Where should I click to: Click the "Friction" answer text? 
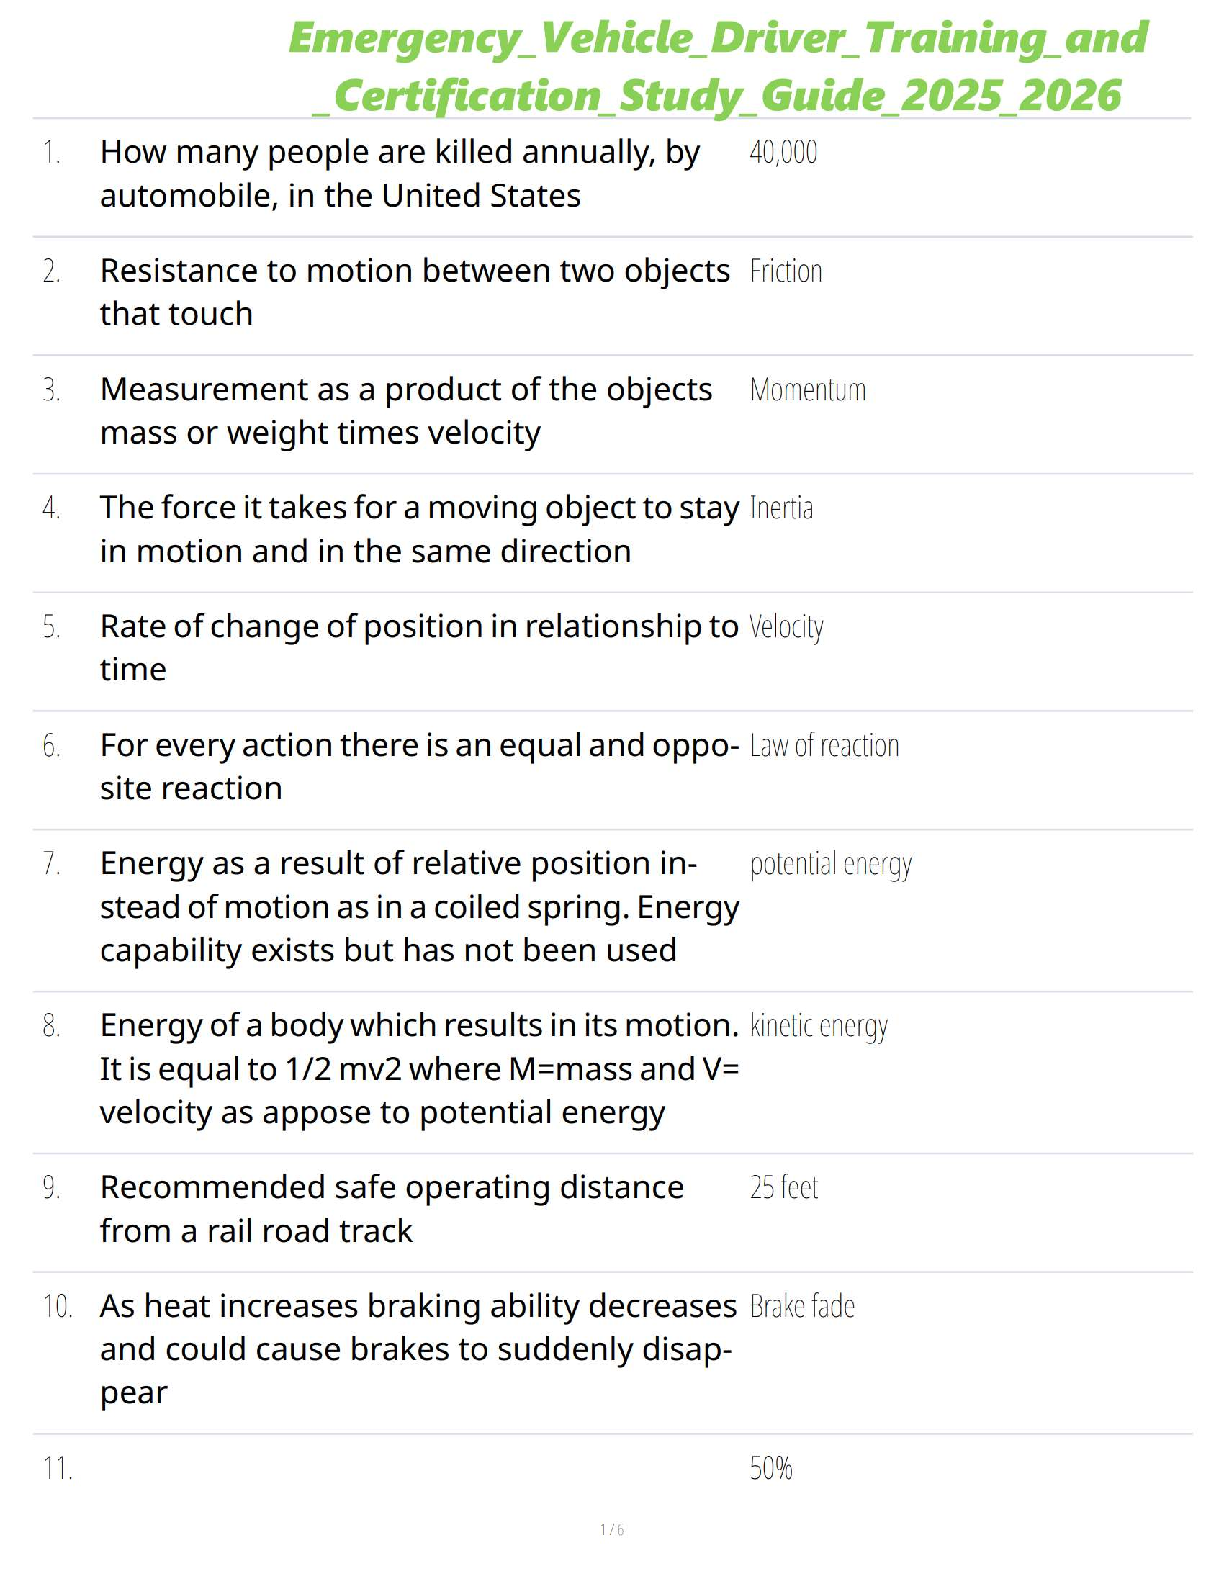tap(786, 272)
